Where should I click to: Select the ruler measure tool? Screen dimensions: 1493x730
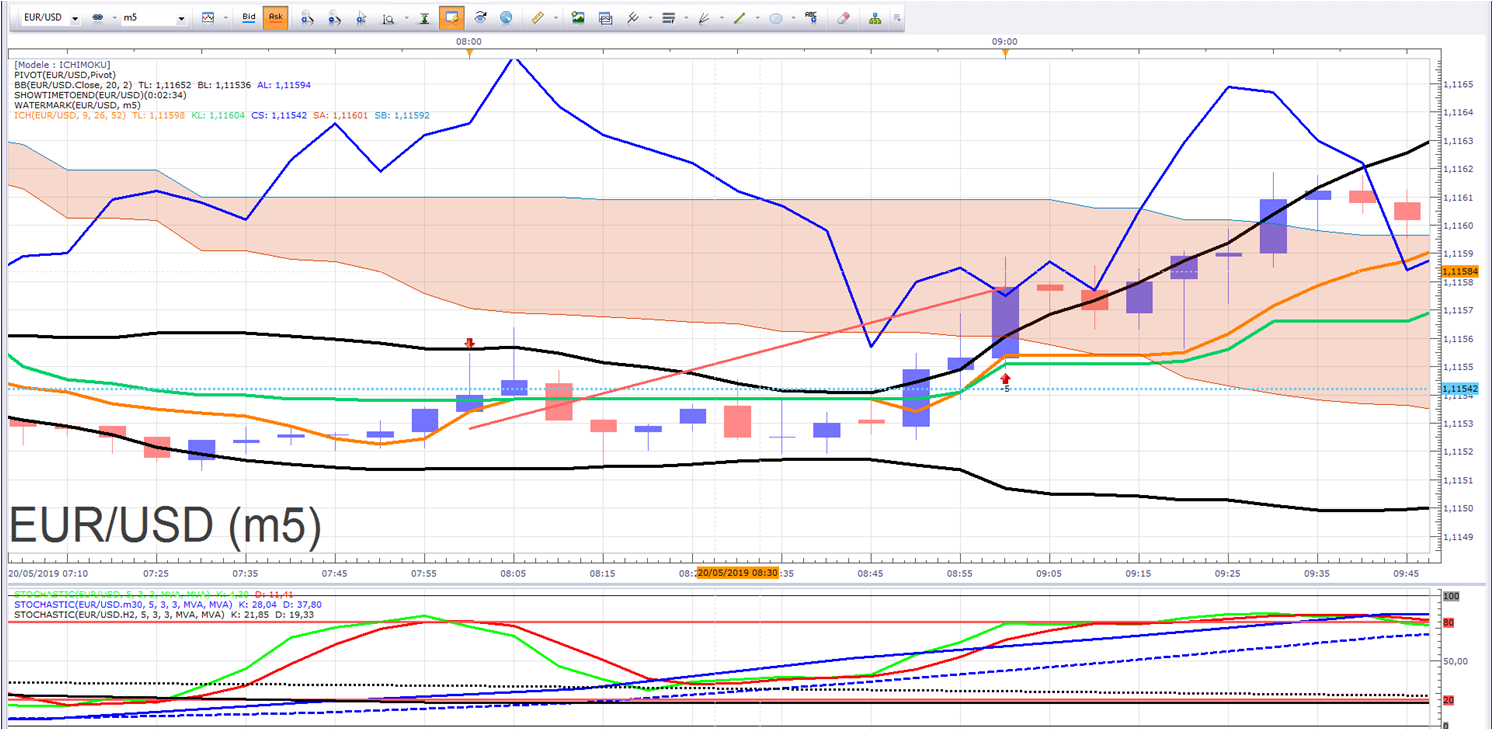pos(536,18)
